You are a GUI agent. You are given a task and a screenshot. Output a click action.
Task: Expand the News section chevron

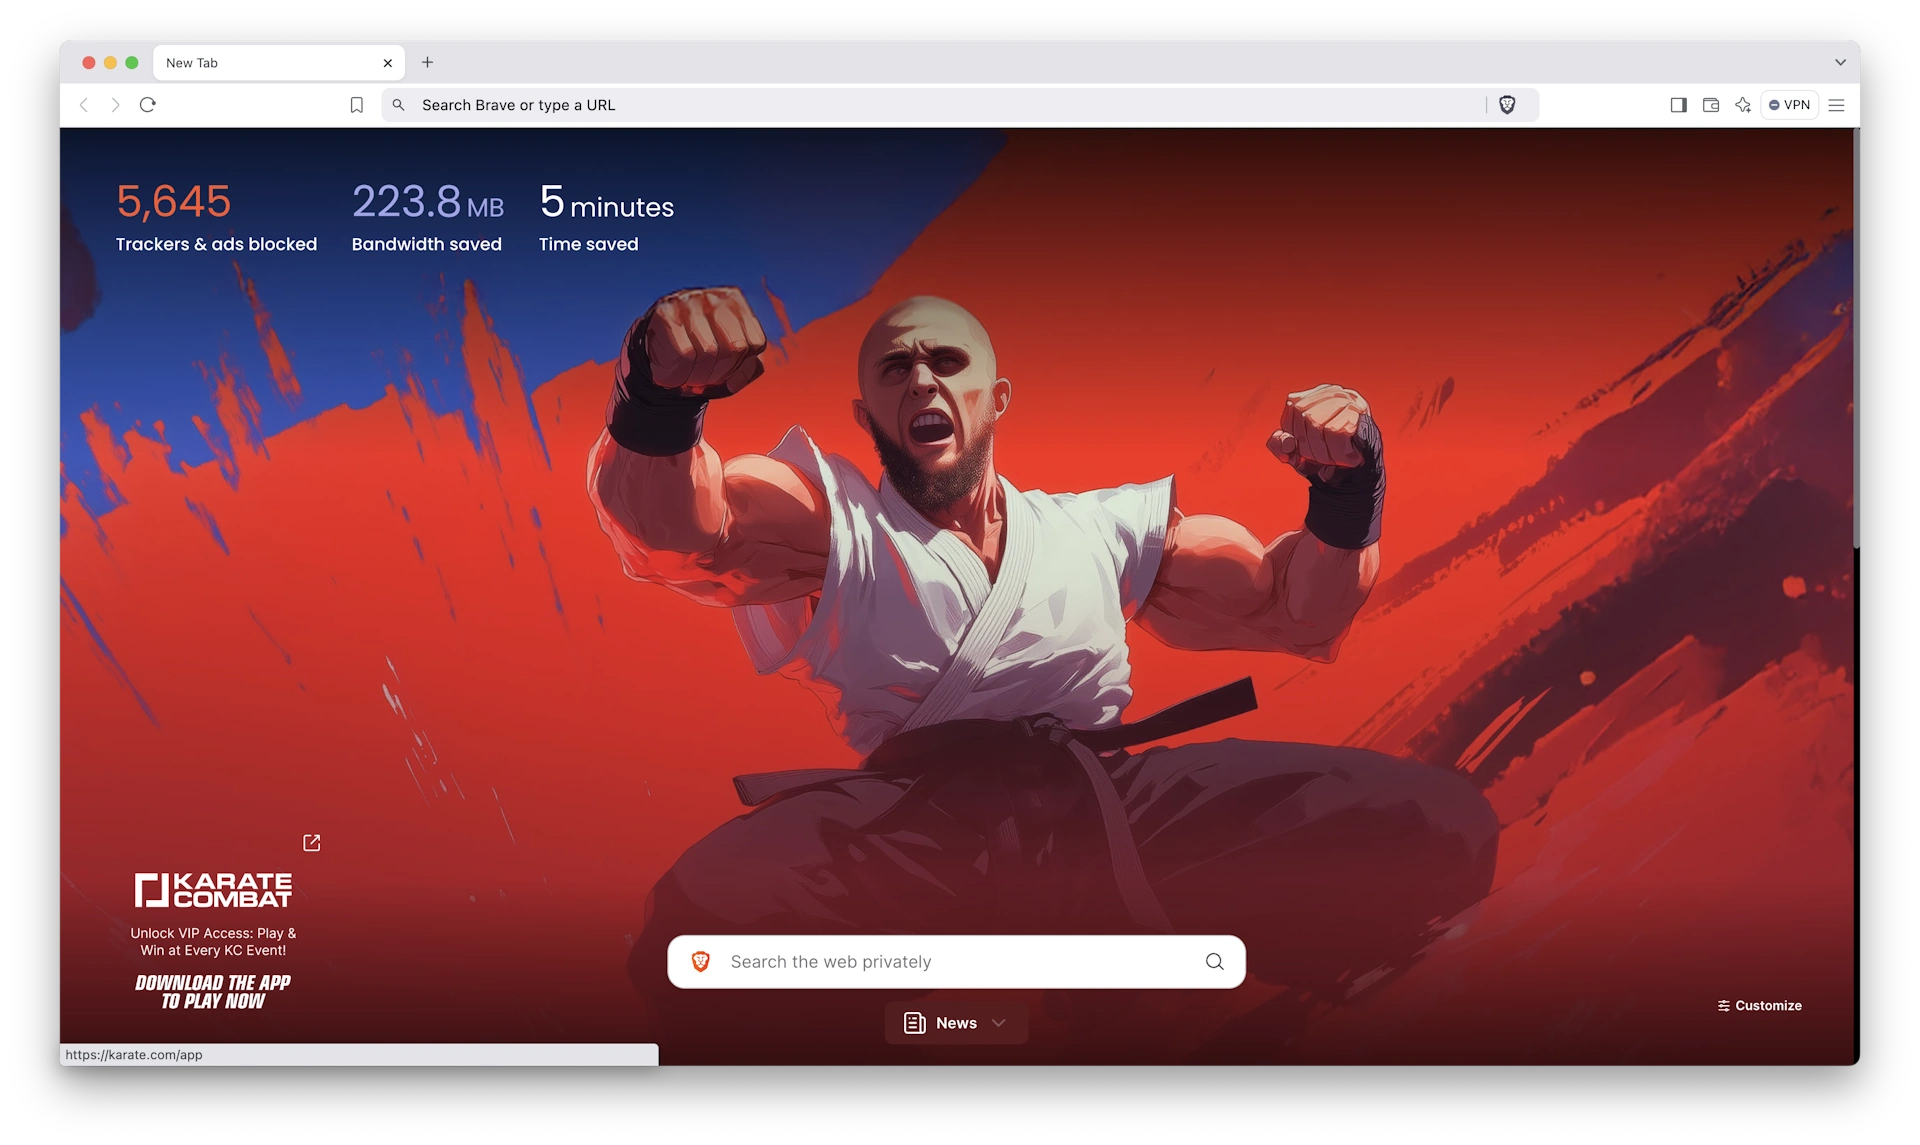pos(998,1023)
